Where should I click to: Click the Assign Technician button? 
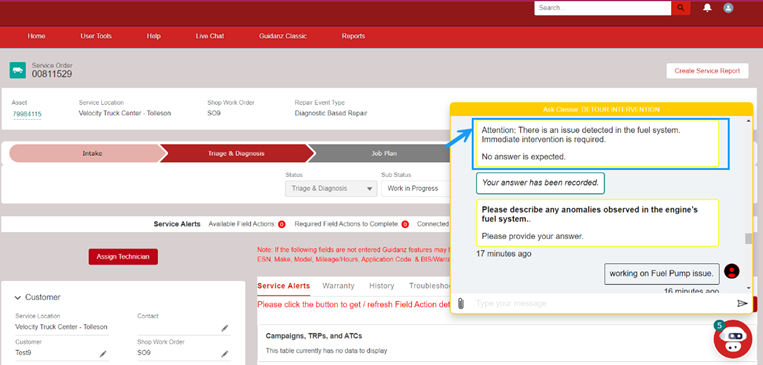[123, 256]
